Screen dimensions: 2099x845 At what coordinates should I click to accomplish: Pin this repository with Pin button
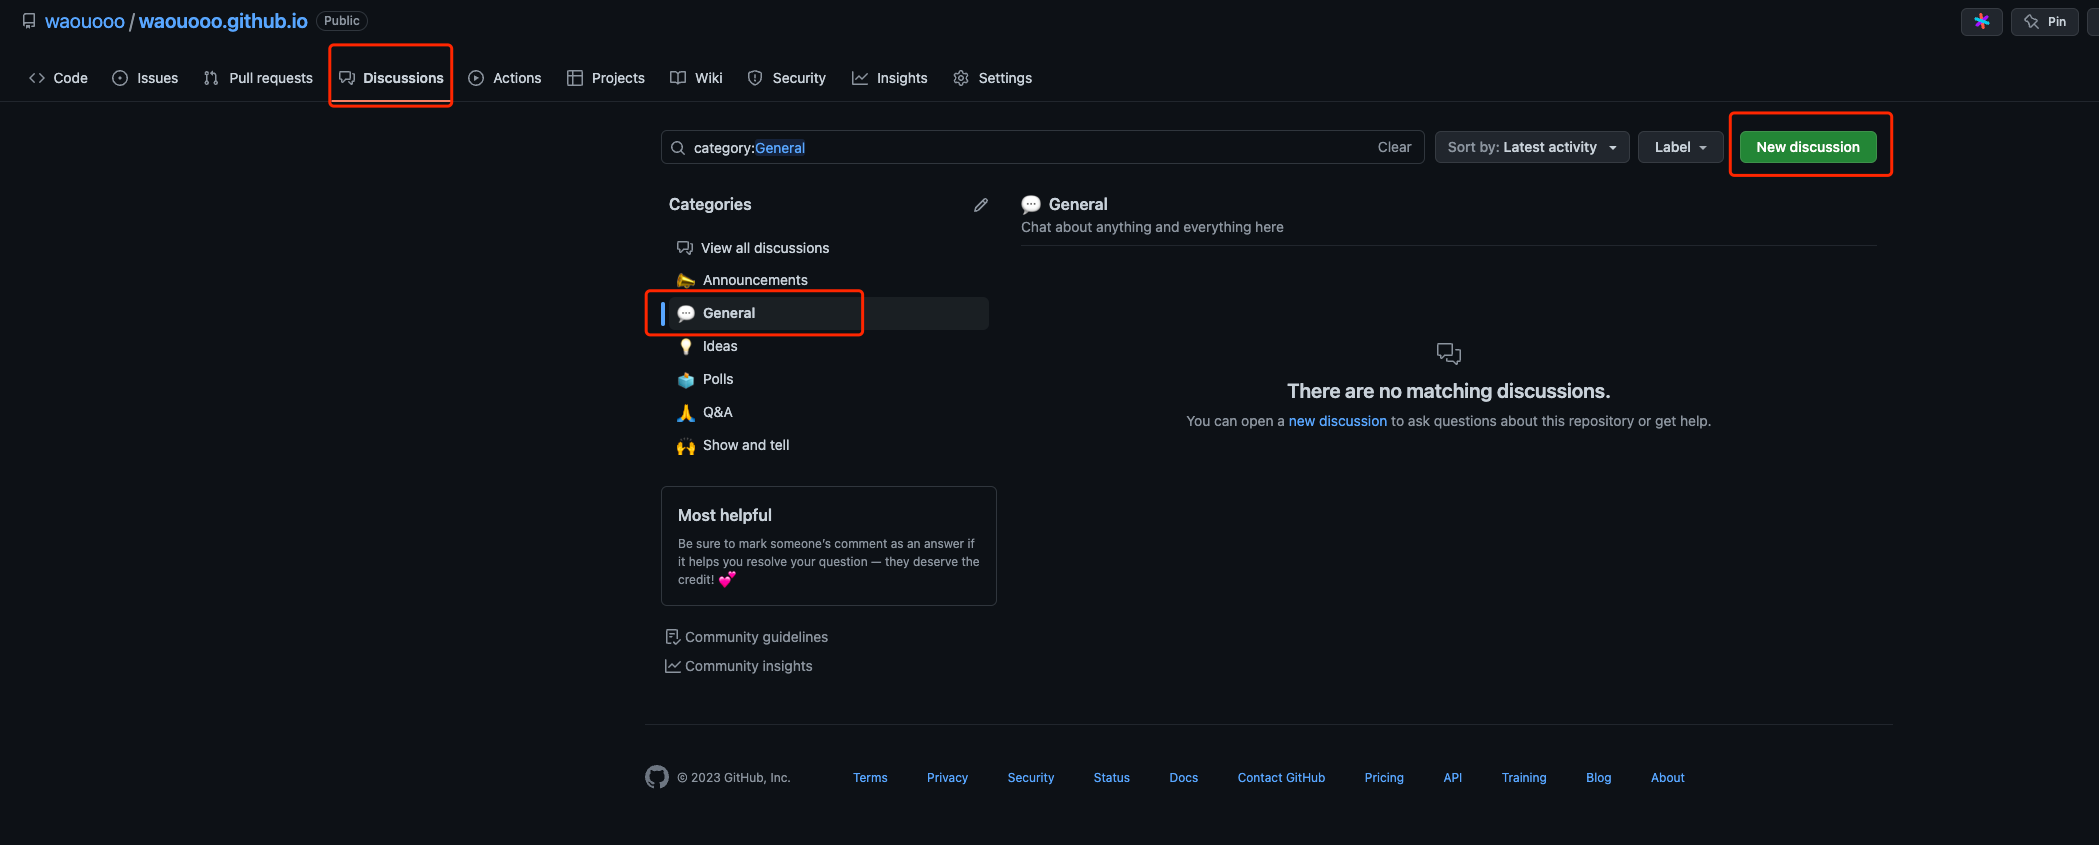pos(2045,21)
